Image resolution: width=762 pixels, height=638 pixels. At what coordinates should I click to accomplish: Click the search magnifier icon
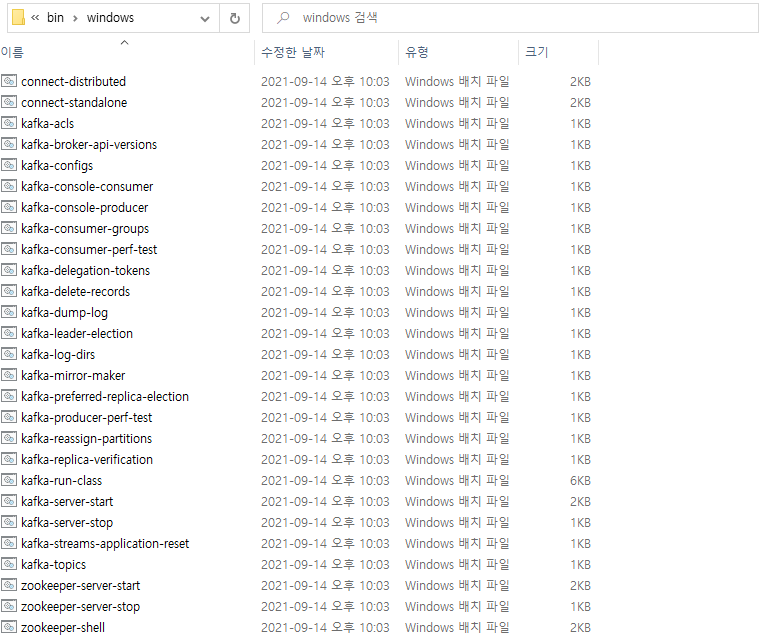pyautogui.click(x=283, y=18)
